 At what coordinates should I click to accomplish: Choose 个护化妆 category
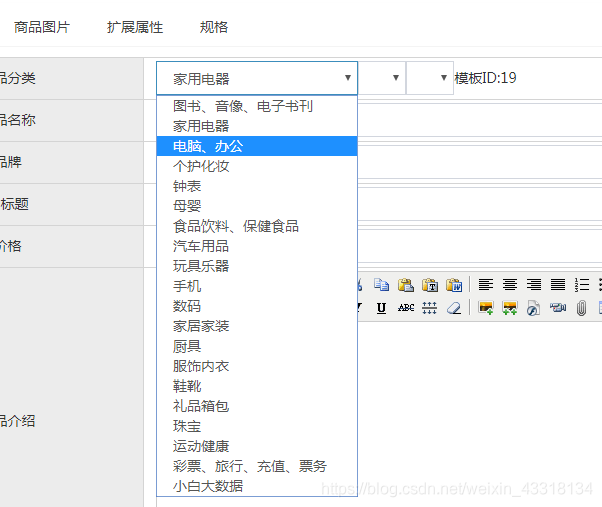[x=257, y=166]
